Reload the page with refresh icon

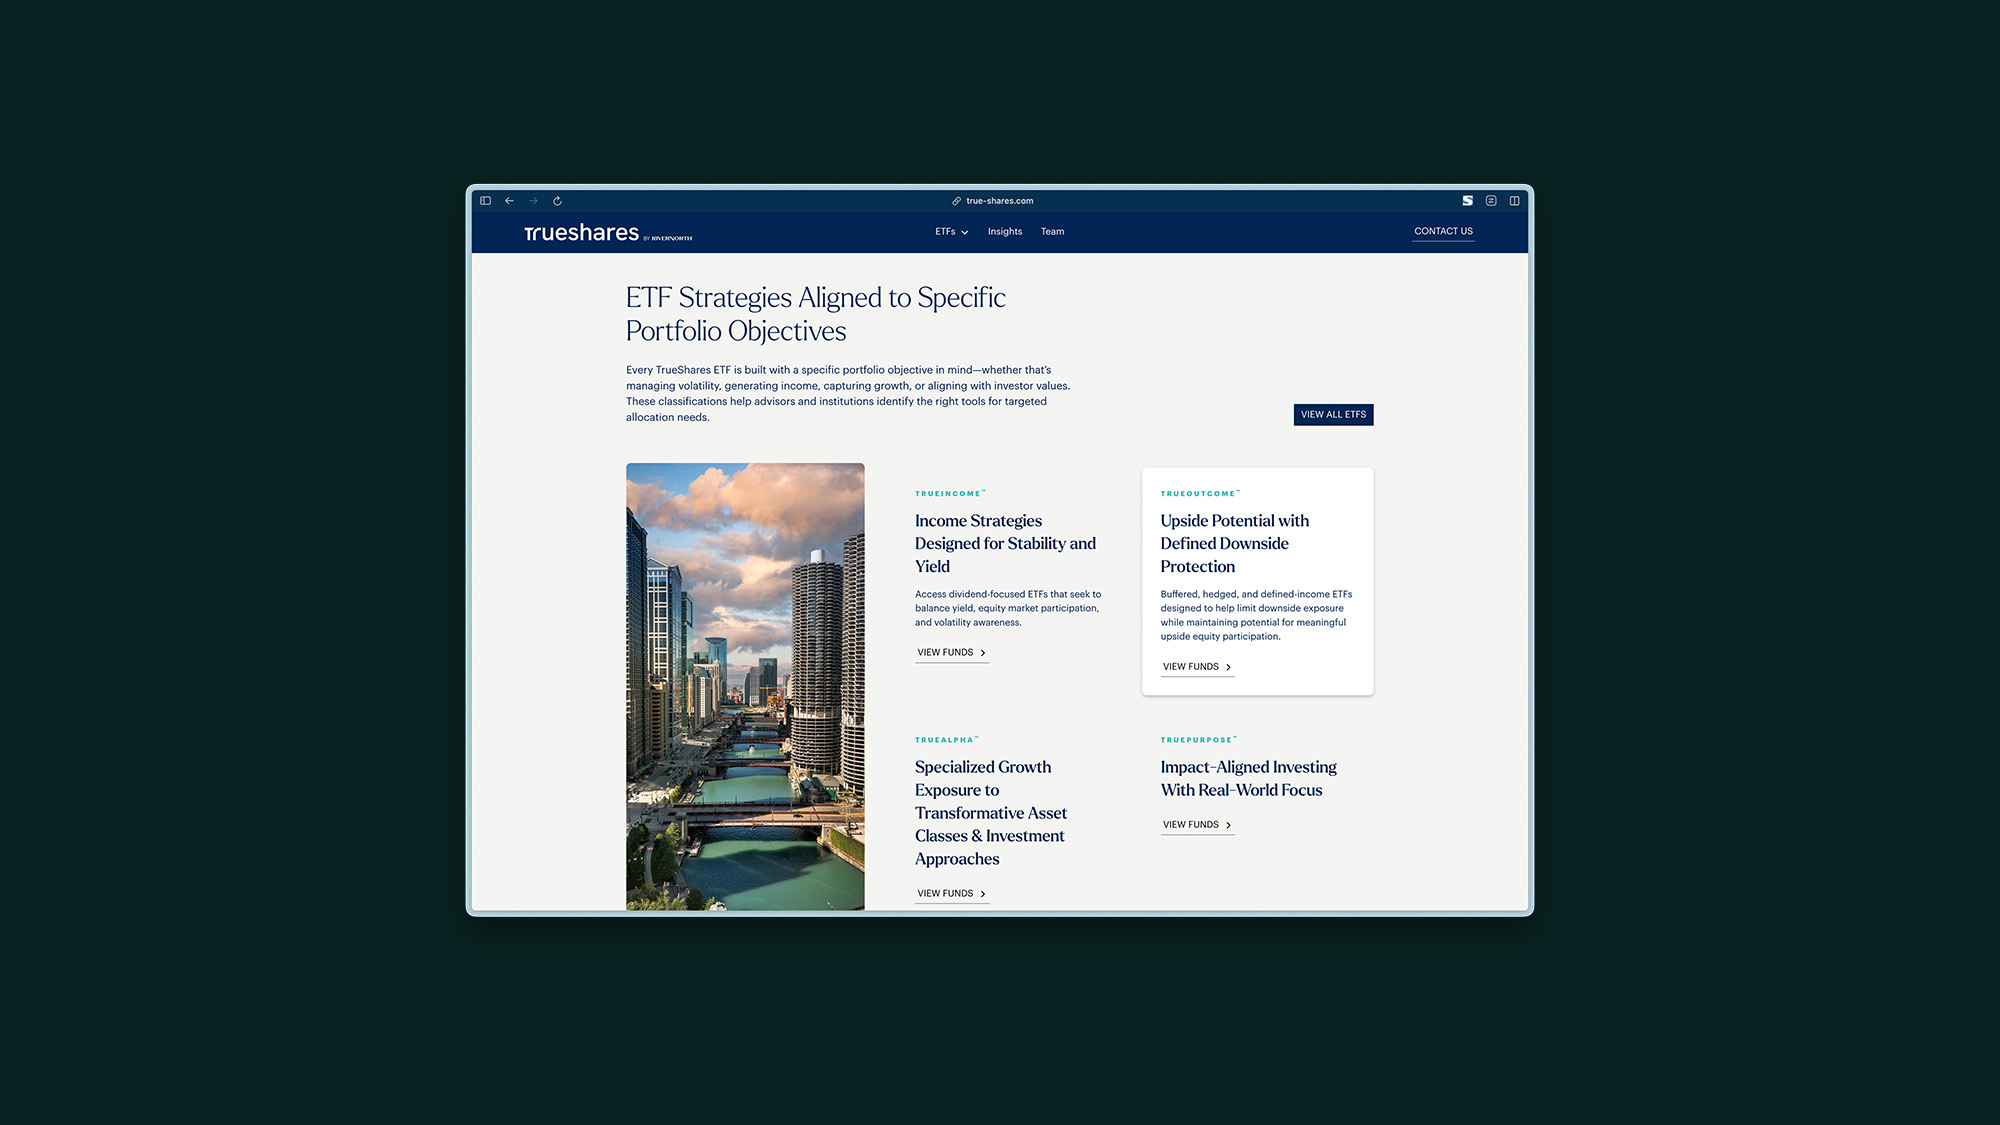point(557,201)
